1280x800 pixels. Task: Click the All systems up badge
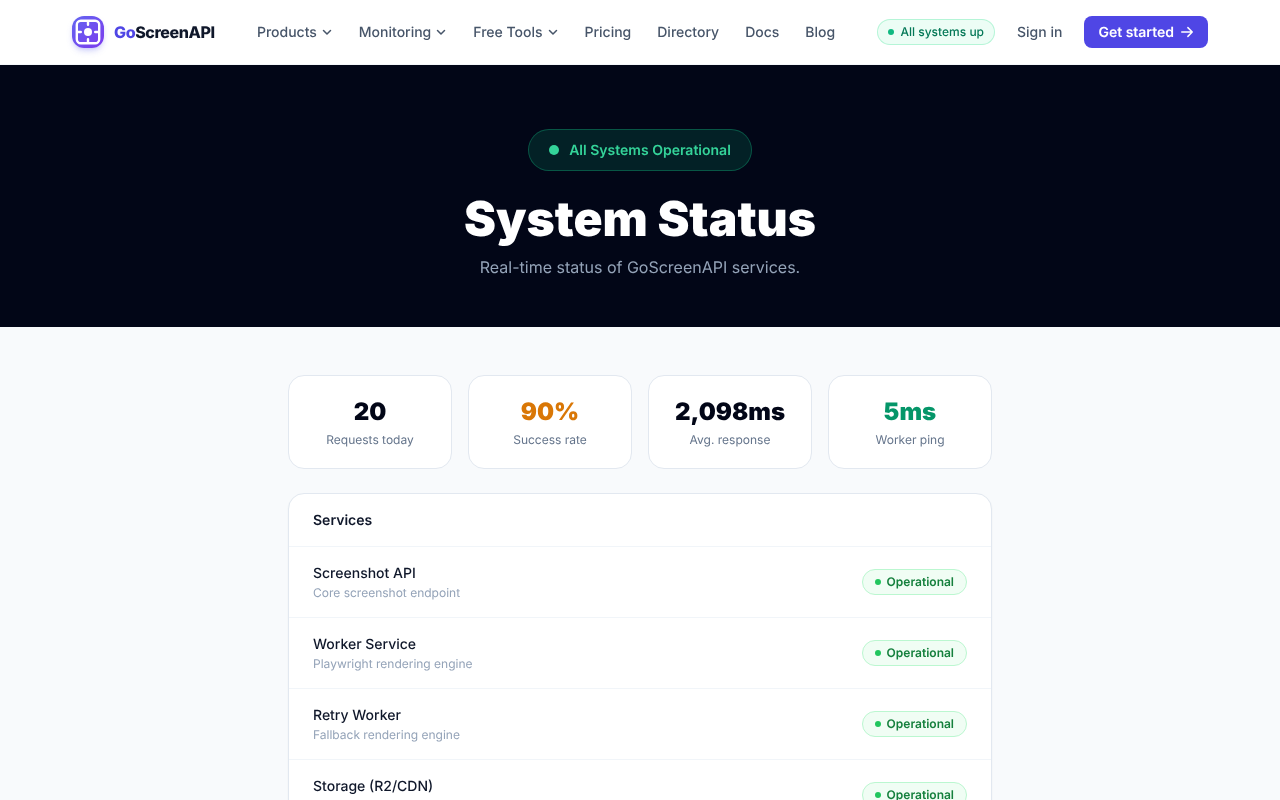pyautogui.click(x=936, y=32)
